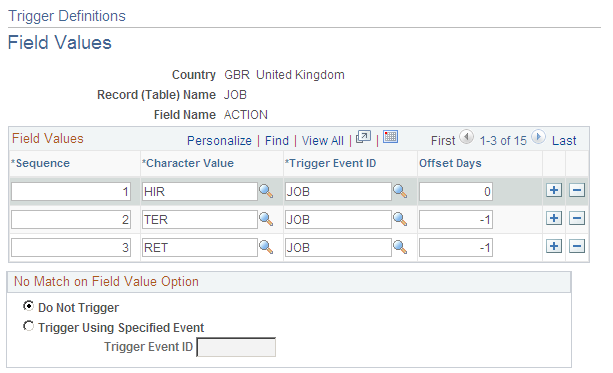613x373 pixels.
Task: Show previous rows arrow next to First
Action: tap(466, 137)
